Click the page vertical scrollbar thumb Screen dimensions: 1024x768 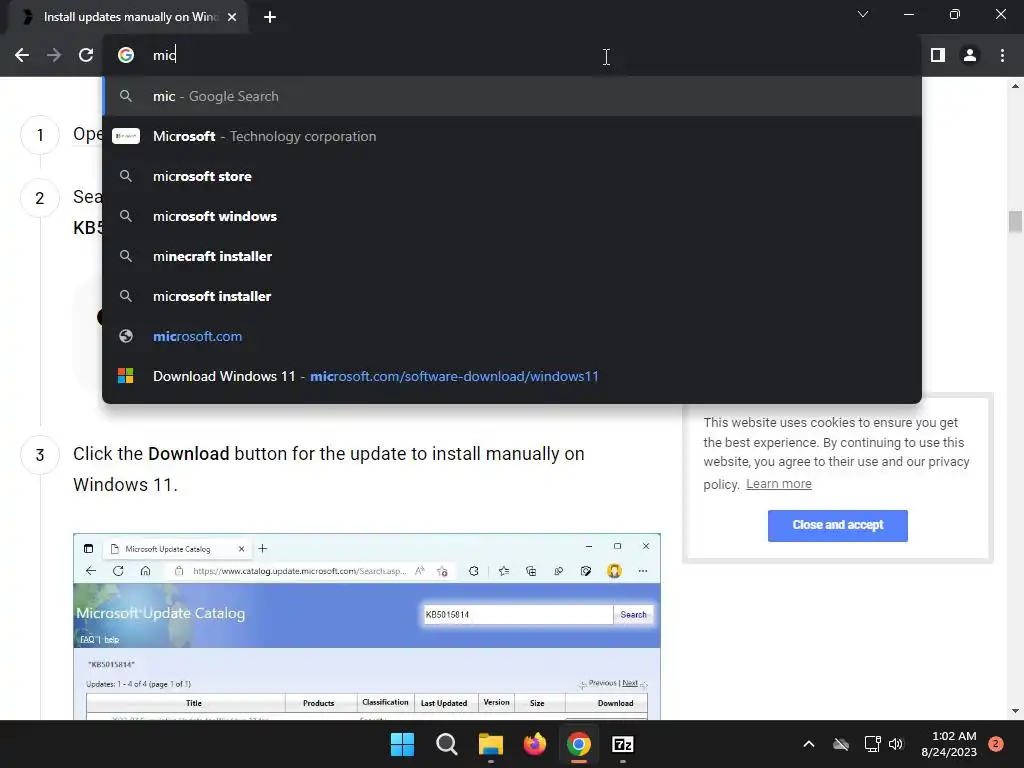tap(1015, 221)
